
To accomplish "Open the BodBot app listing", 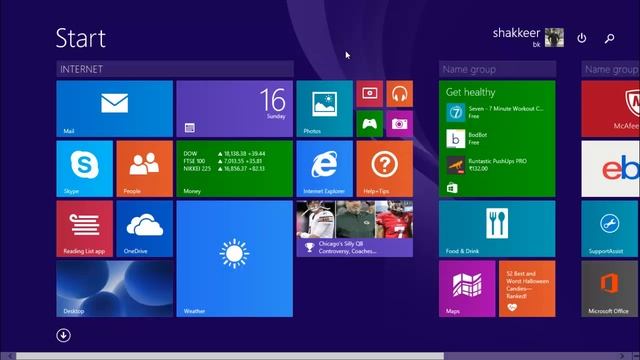I will 467,138.
